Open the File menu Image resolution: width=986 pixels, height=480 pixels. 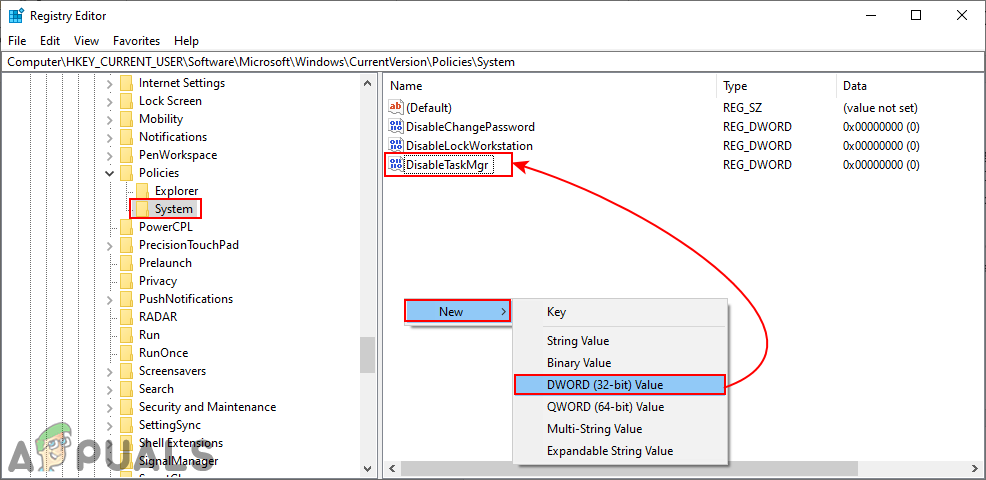(17, 41)
